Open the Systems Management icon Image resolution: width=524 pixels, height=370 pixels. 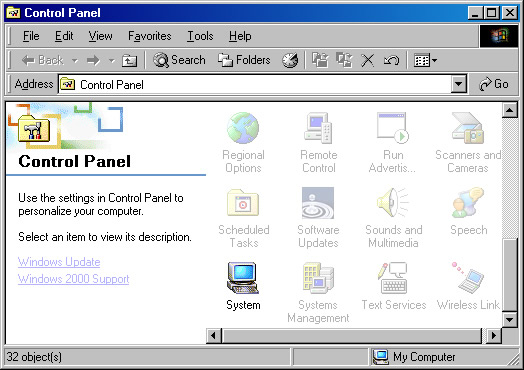pos(318,278)
